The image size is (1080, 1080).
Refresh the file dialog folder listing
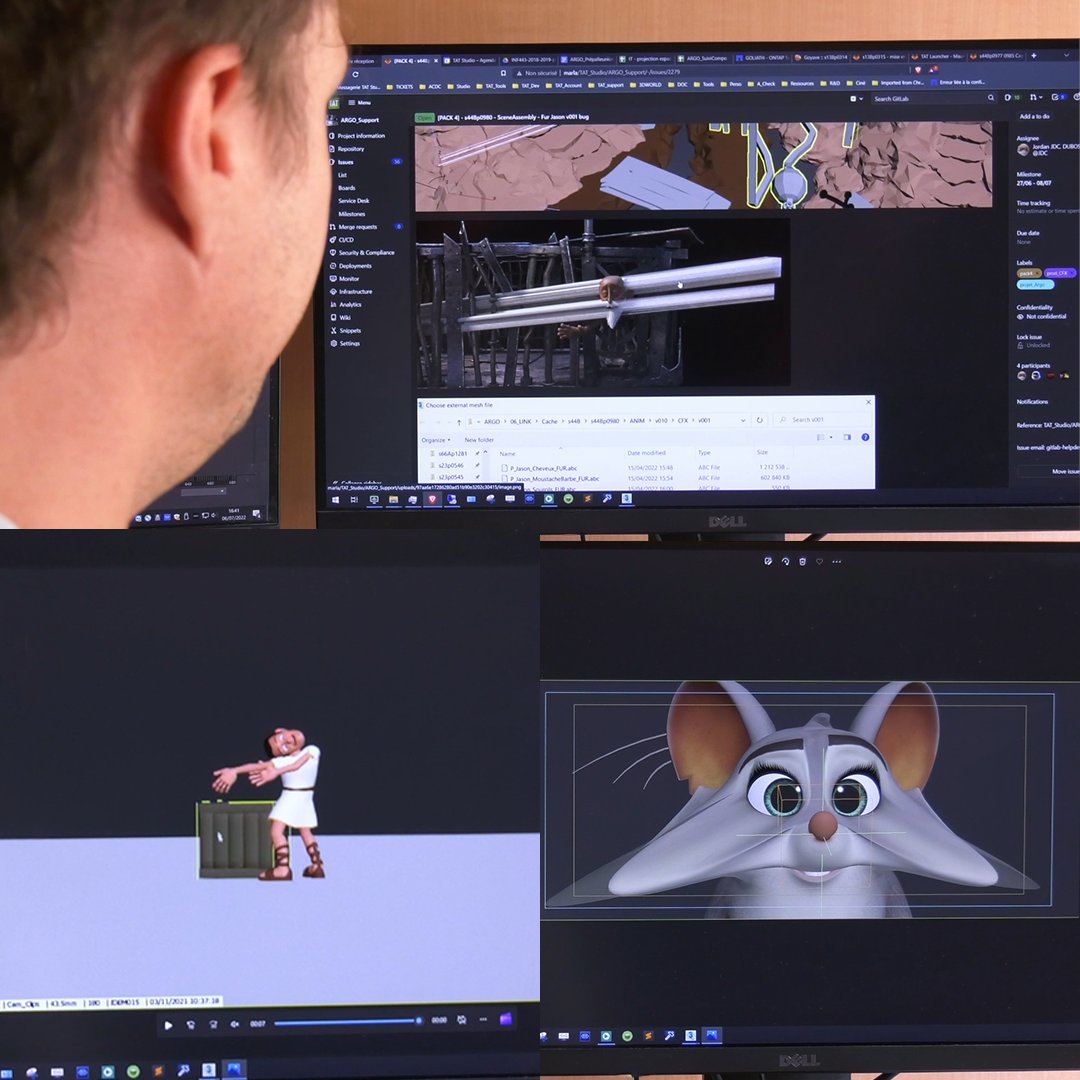(x=760, y=420)
